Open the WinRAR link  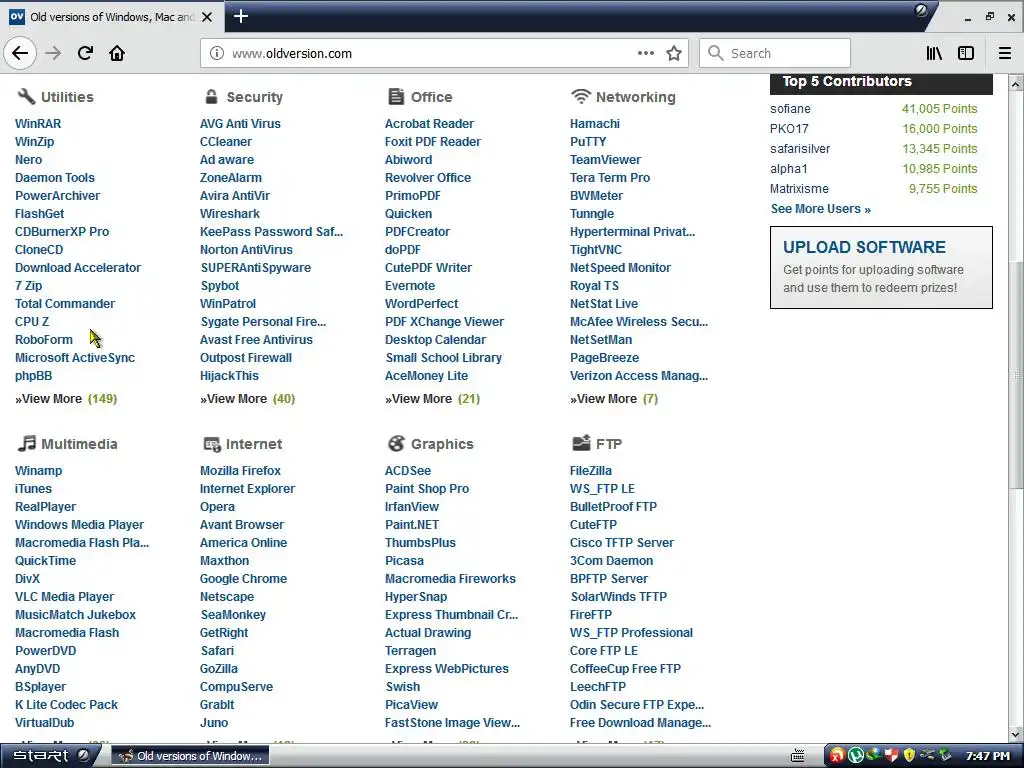38,123
